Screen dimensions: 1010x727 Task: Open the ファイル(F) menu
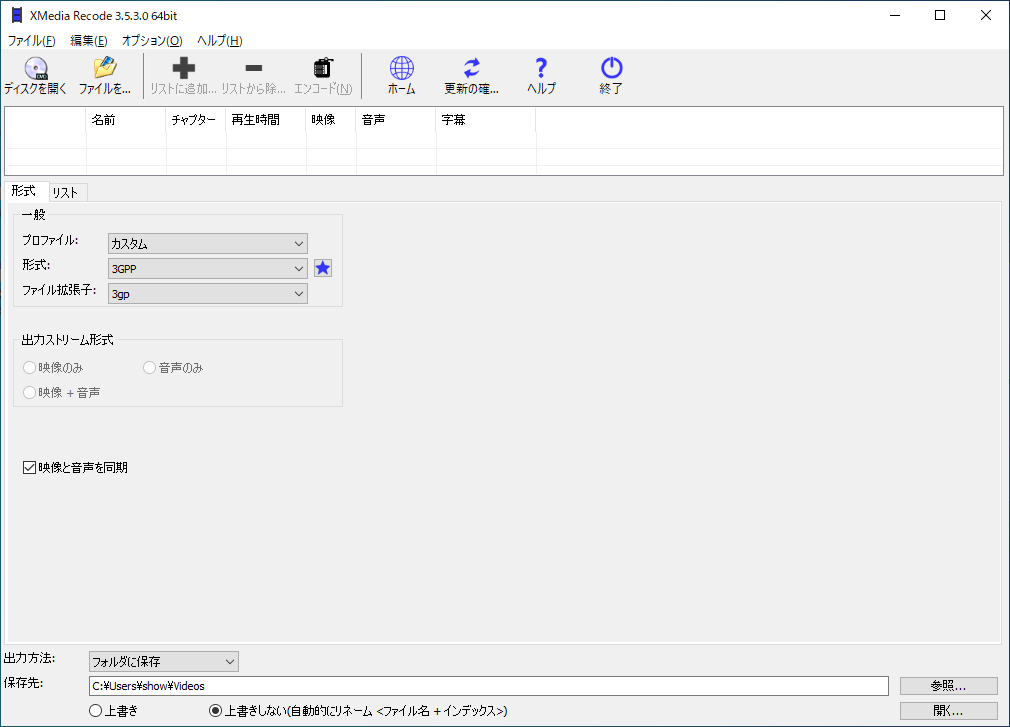(x=32, y=41)
